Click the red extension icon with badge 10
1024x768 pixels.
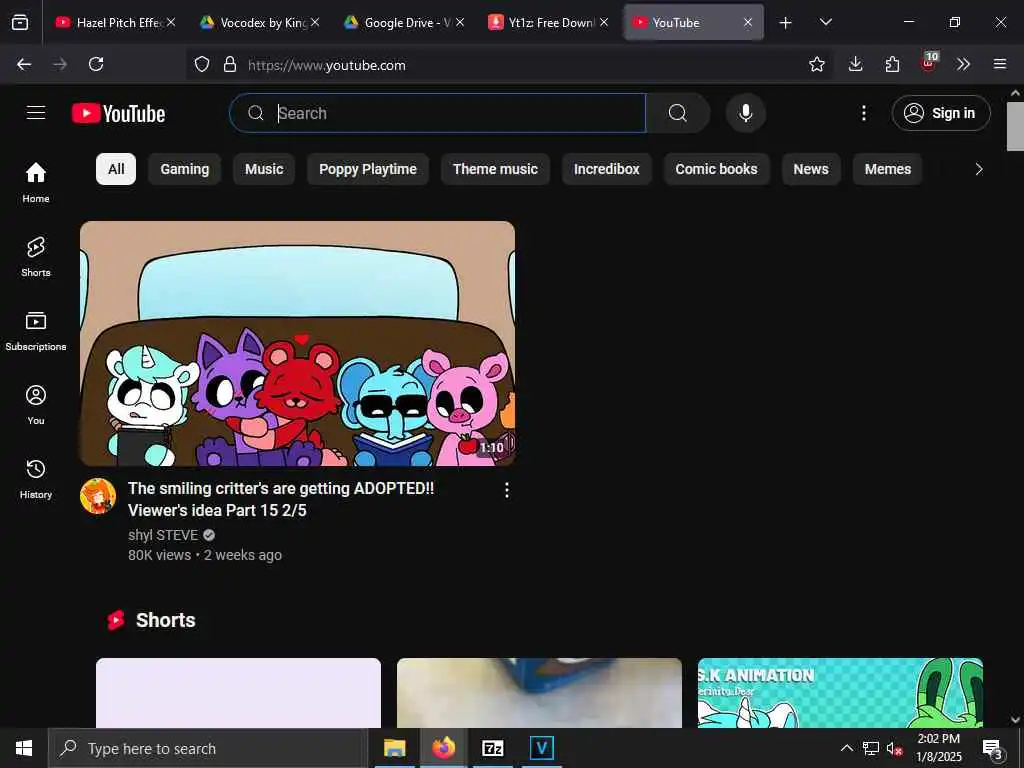[x=929, y=63]
